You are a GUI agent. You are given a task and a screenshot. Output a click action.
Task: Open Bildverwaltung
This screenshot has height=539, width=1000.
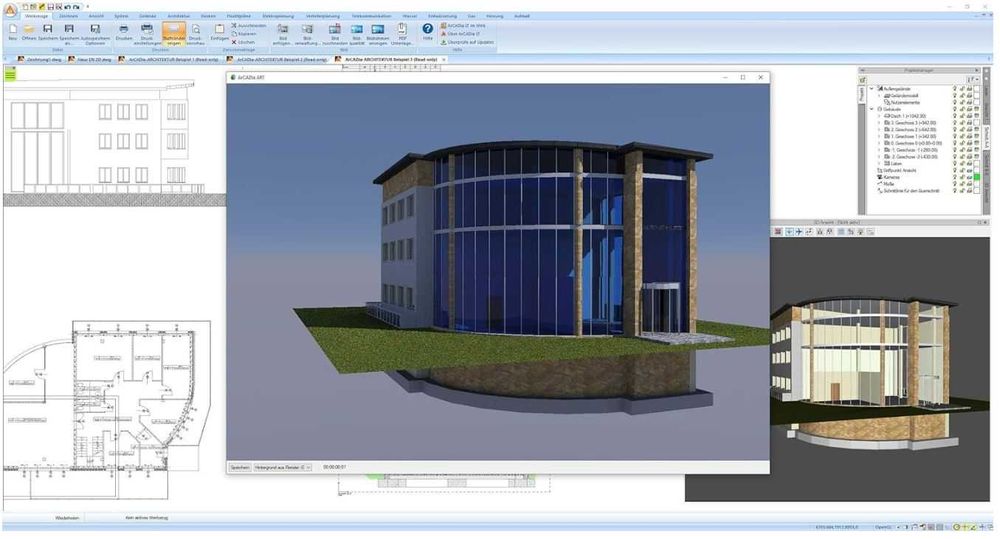pyautogui.click(x=307, y=33)
